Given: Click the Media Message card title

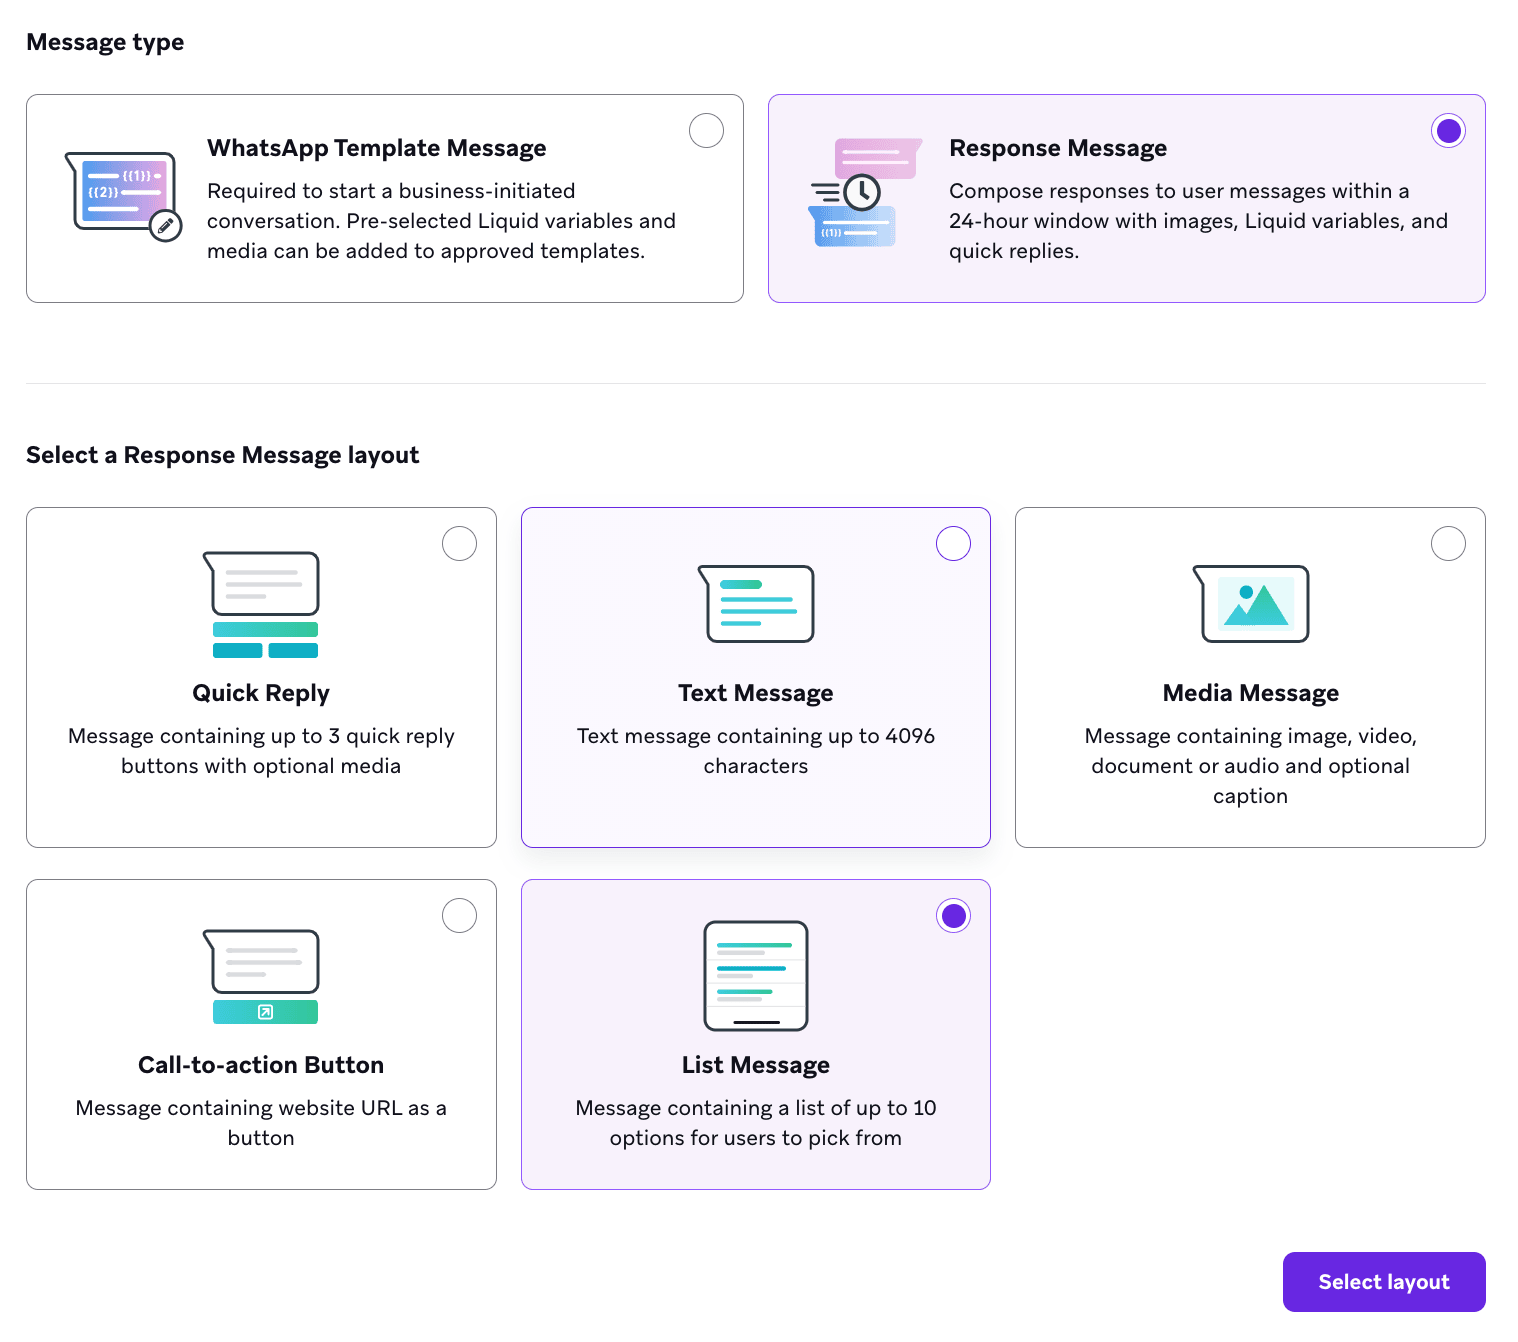Looking at the screenshot, I should coord(1250,693).
